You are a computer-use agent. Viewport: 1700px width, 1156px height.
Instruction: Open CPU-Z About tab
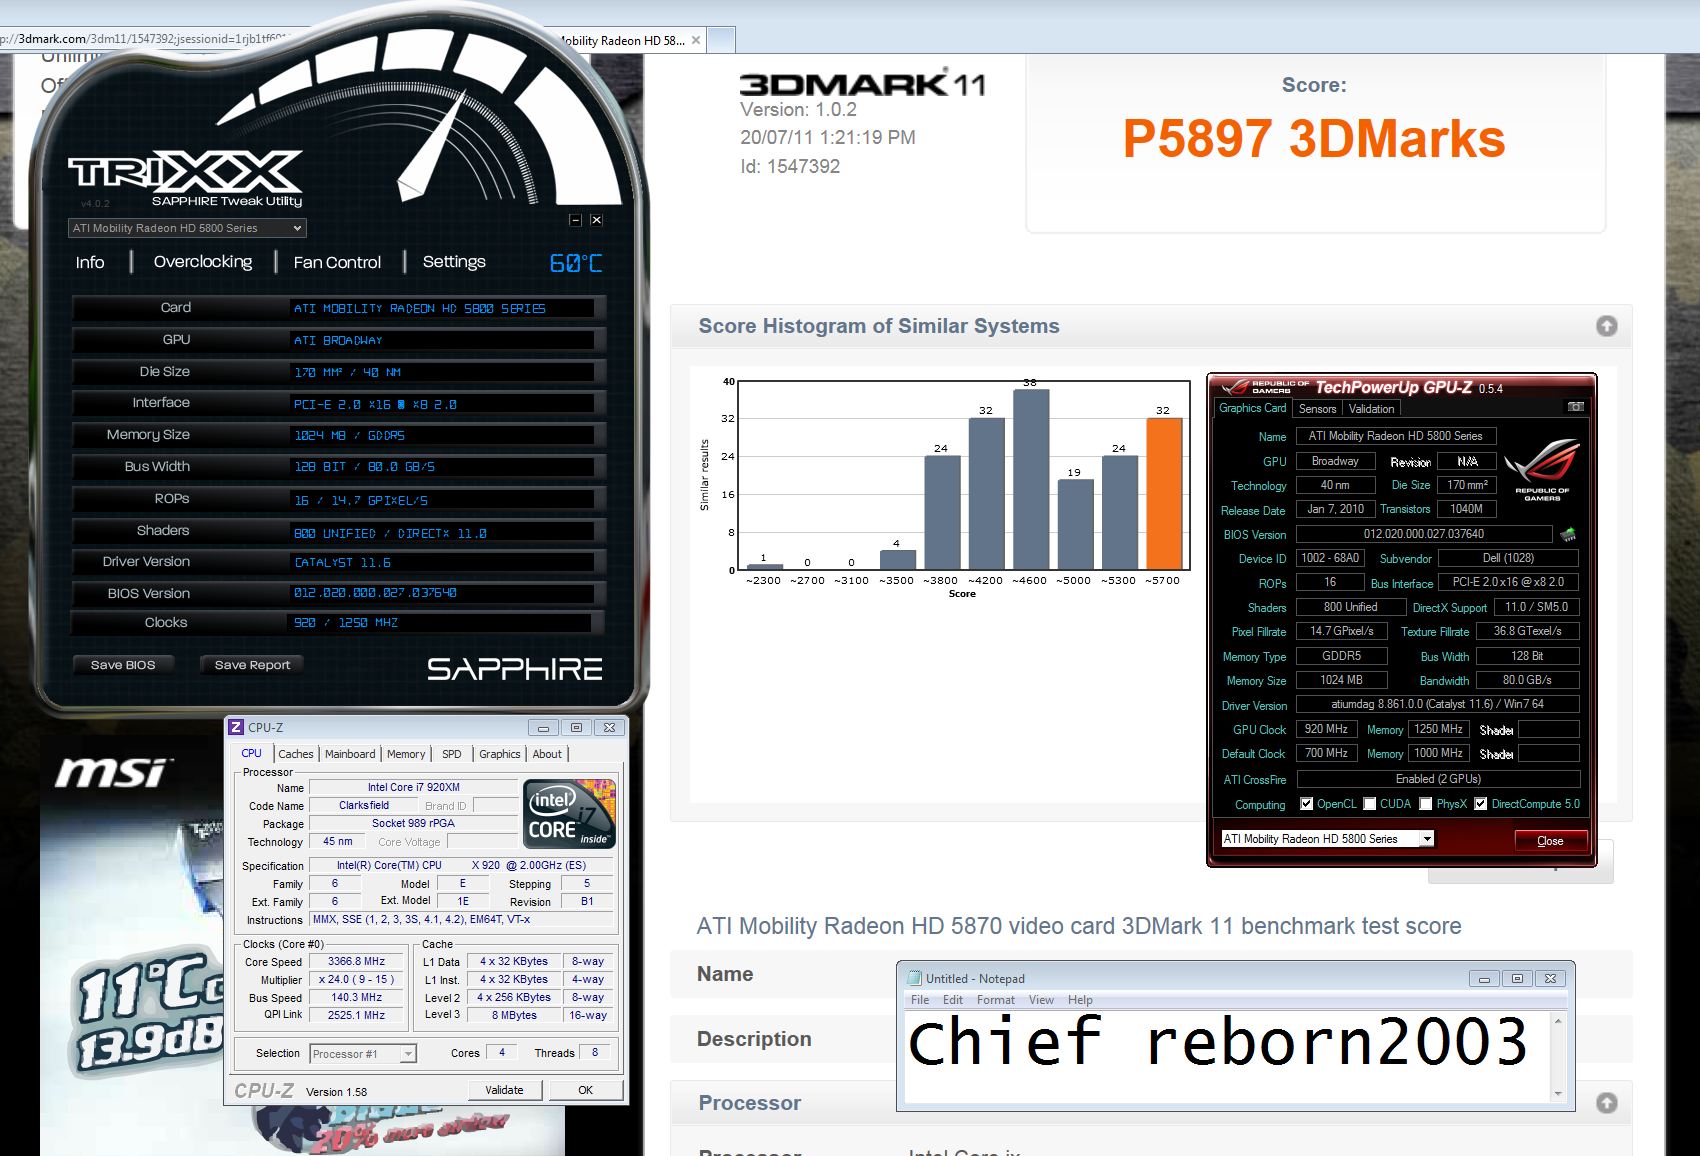547,754
